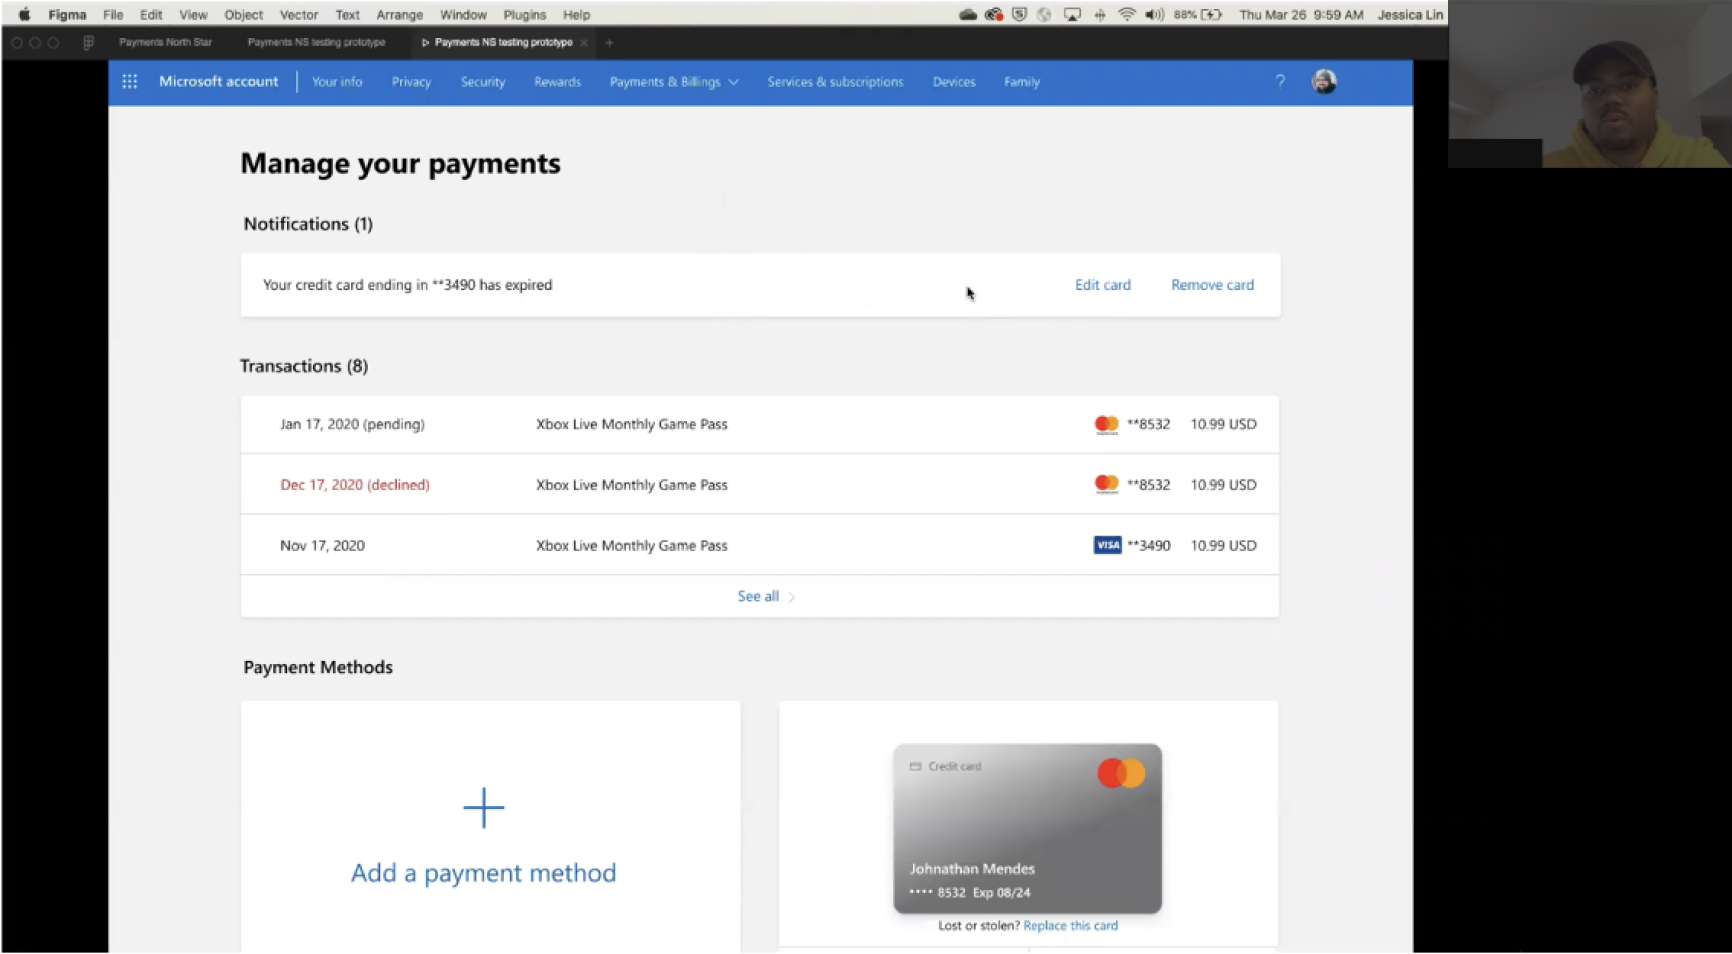Screen dimensions: 1732x954
Task: Open the profile avatar menu
Action: [x=1324, y=82]
